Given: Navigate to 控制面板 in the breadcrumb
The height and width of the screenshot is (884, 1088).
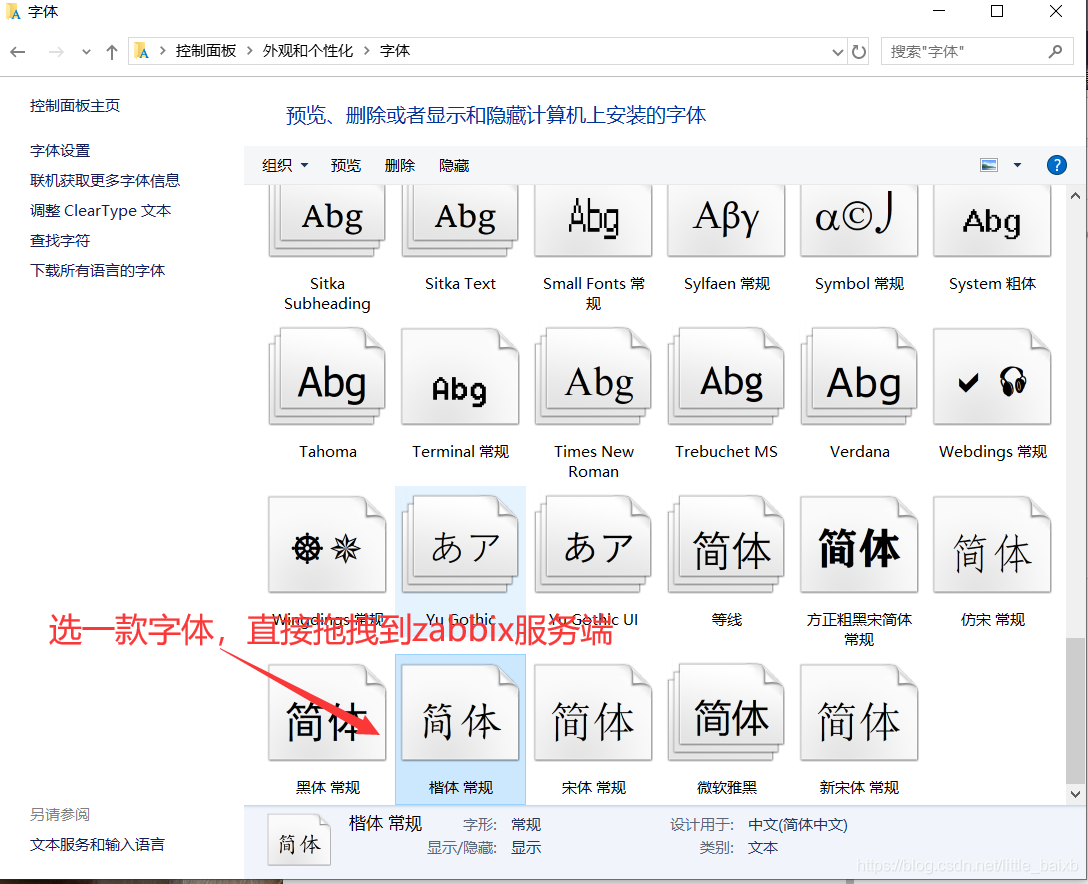Looking at the screenshot, I should 206,50.
